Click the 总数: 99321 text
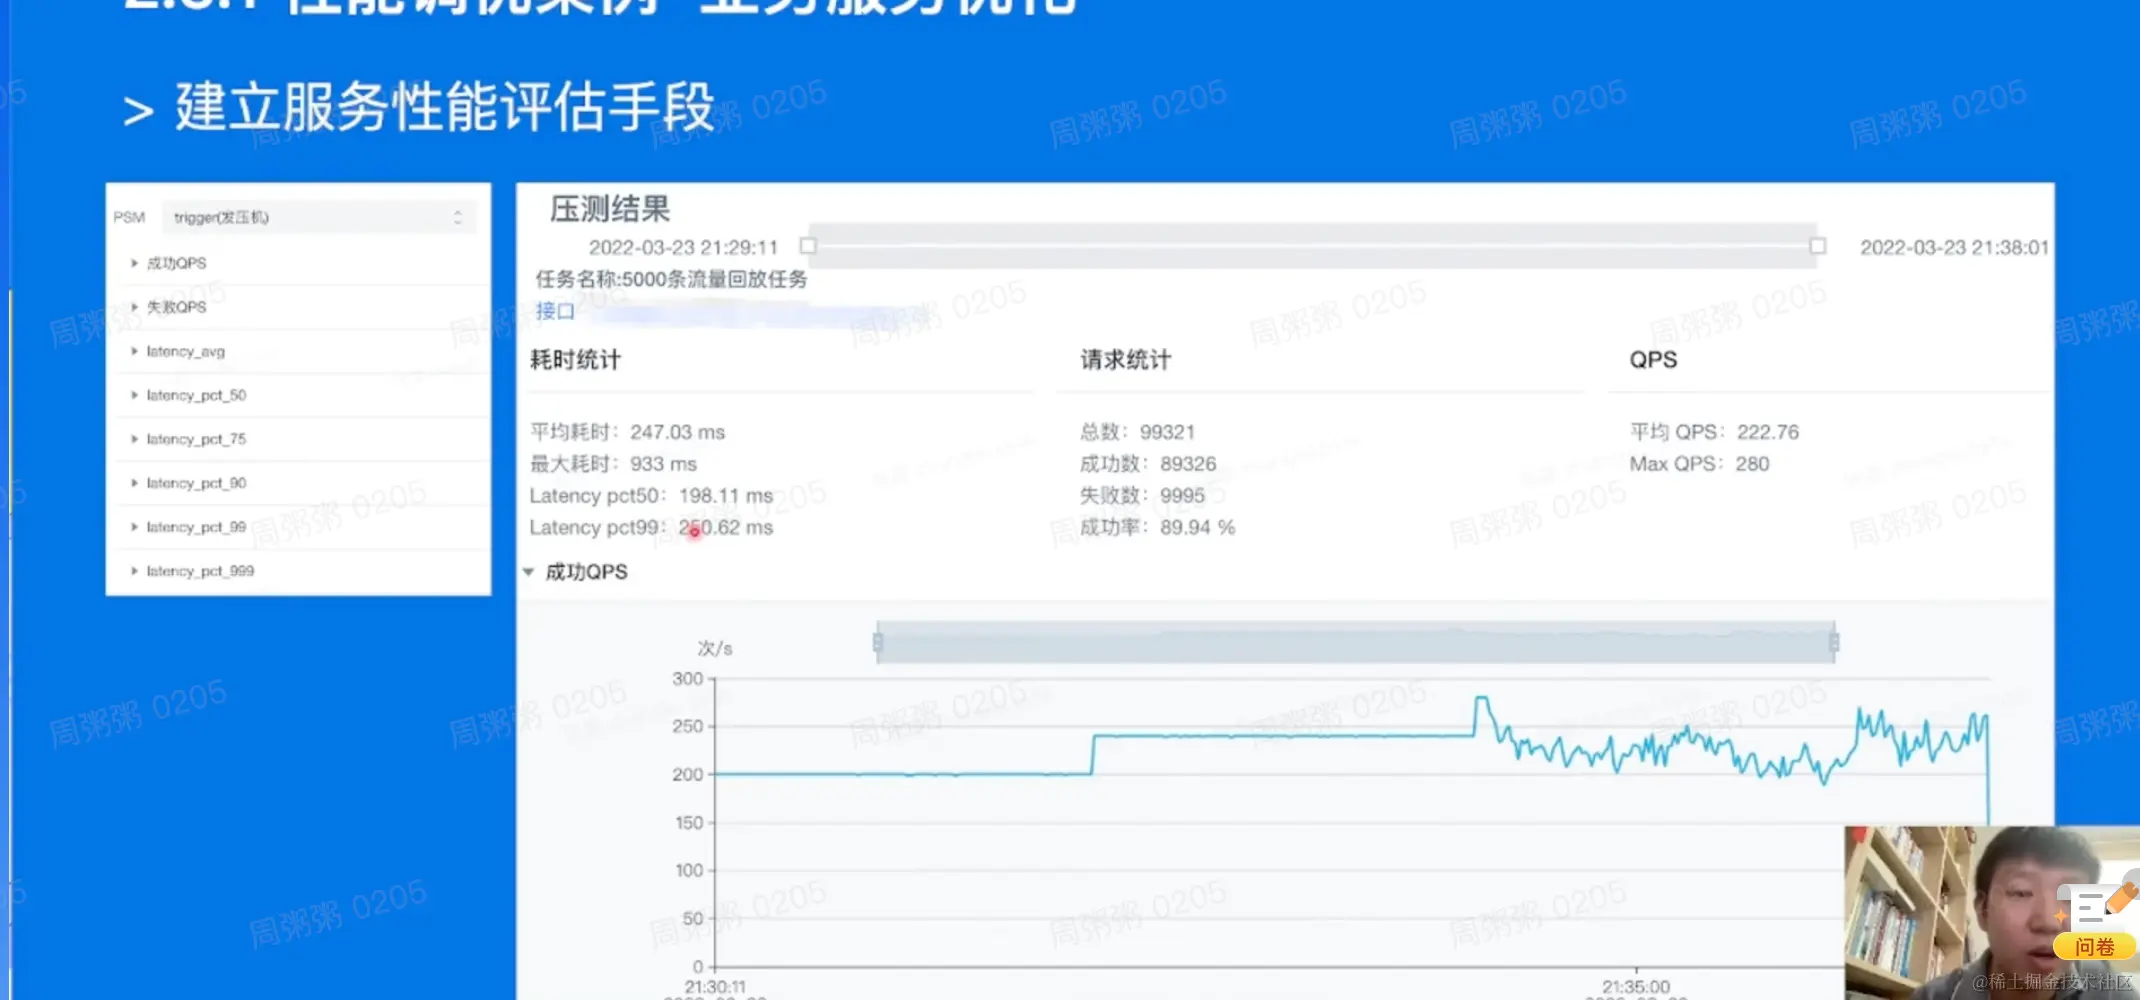This screenshot has height=1000, width=2140. pyautogui.click(x=1137, y=432)
